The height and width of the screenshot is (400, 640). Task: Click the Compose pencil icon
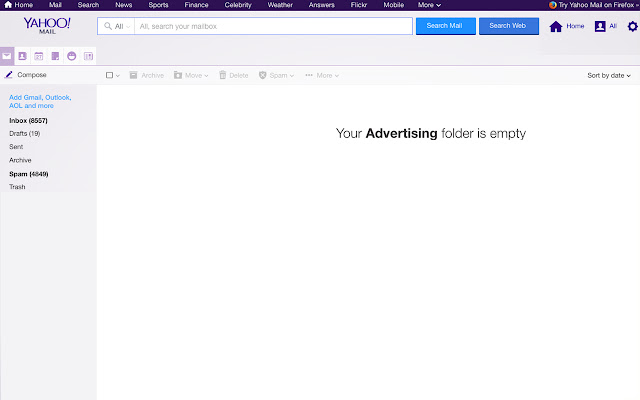click(9, 75)
